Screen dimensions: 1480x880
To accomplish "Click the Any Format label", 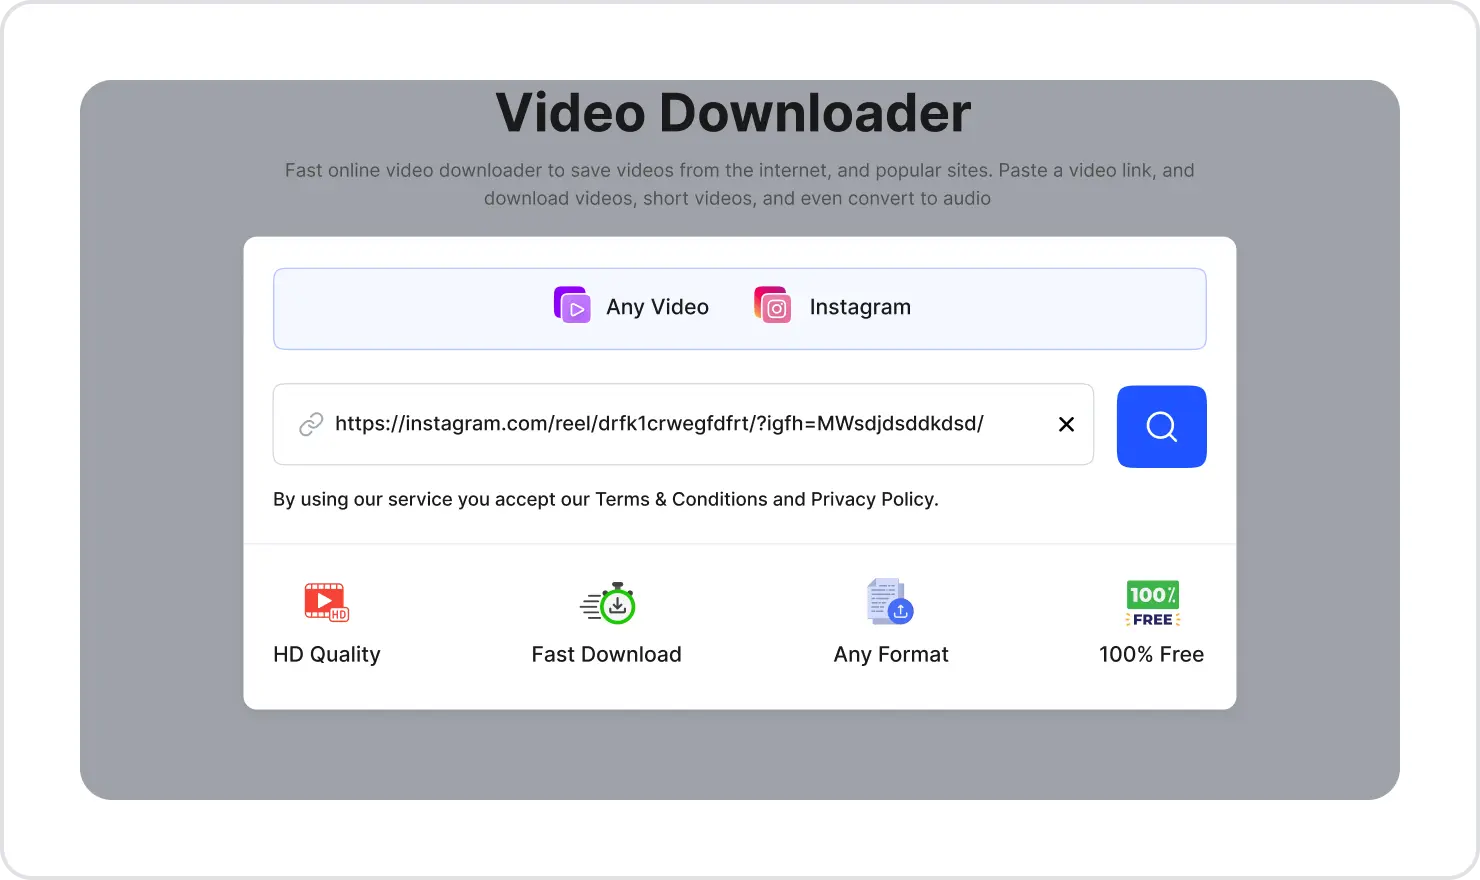I will tap(891, 654).
